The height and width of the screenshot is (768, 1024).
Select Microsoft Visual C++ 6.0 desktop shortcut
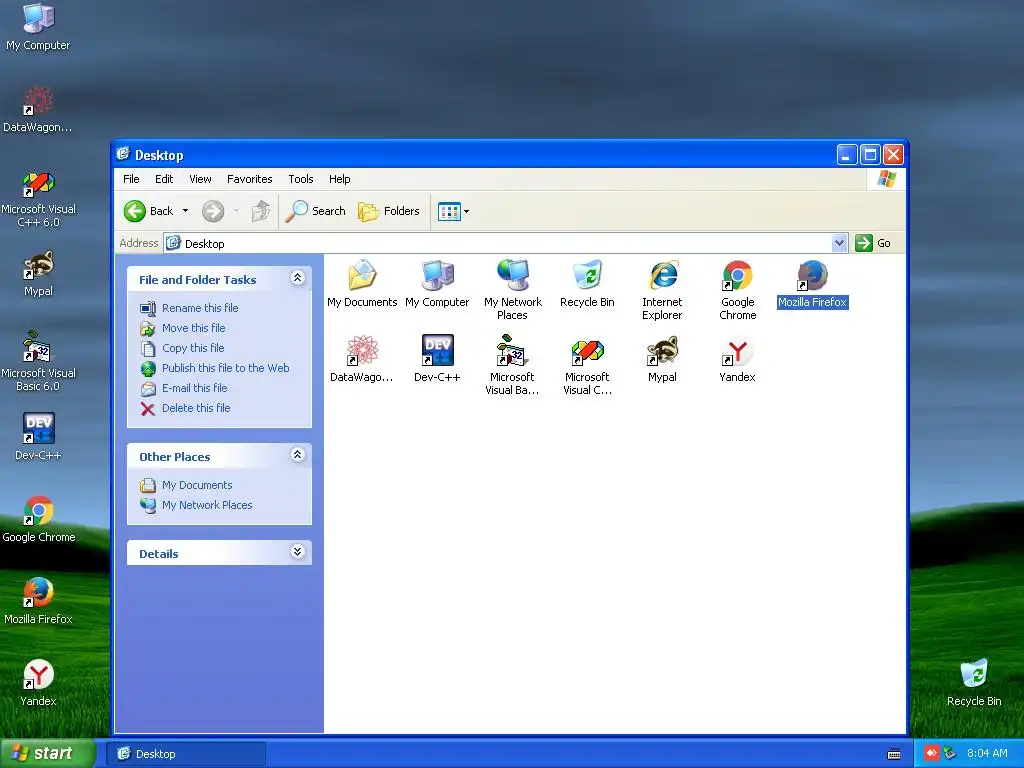38,198
